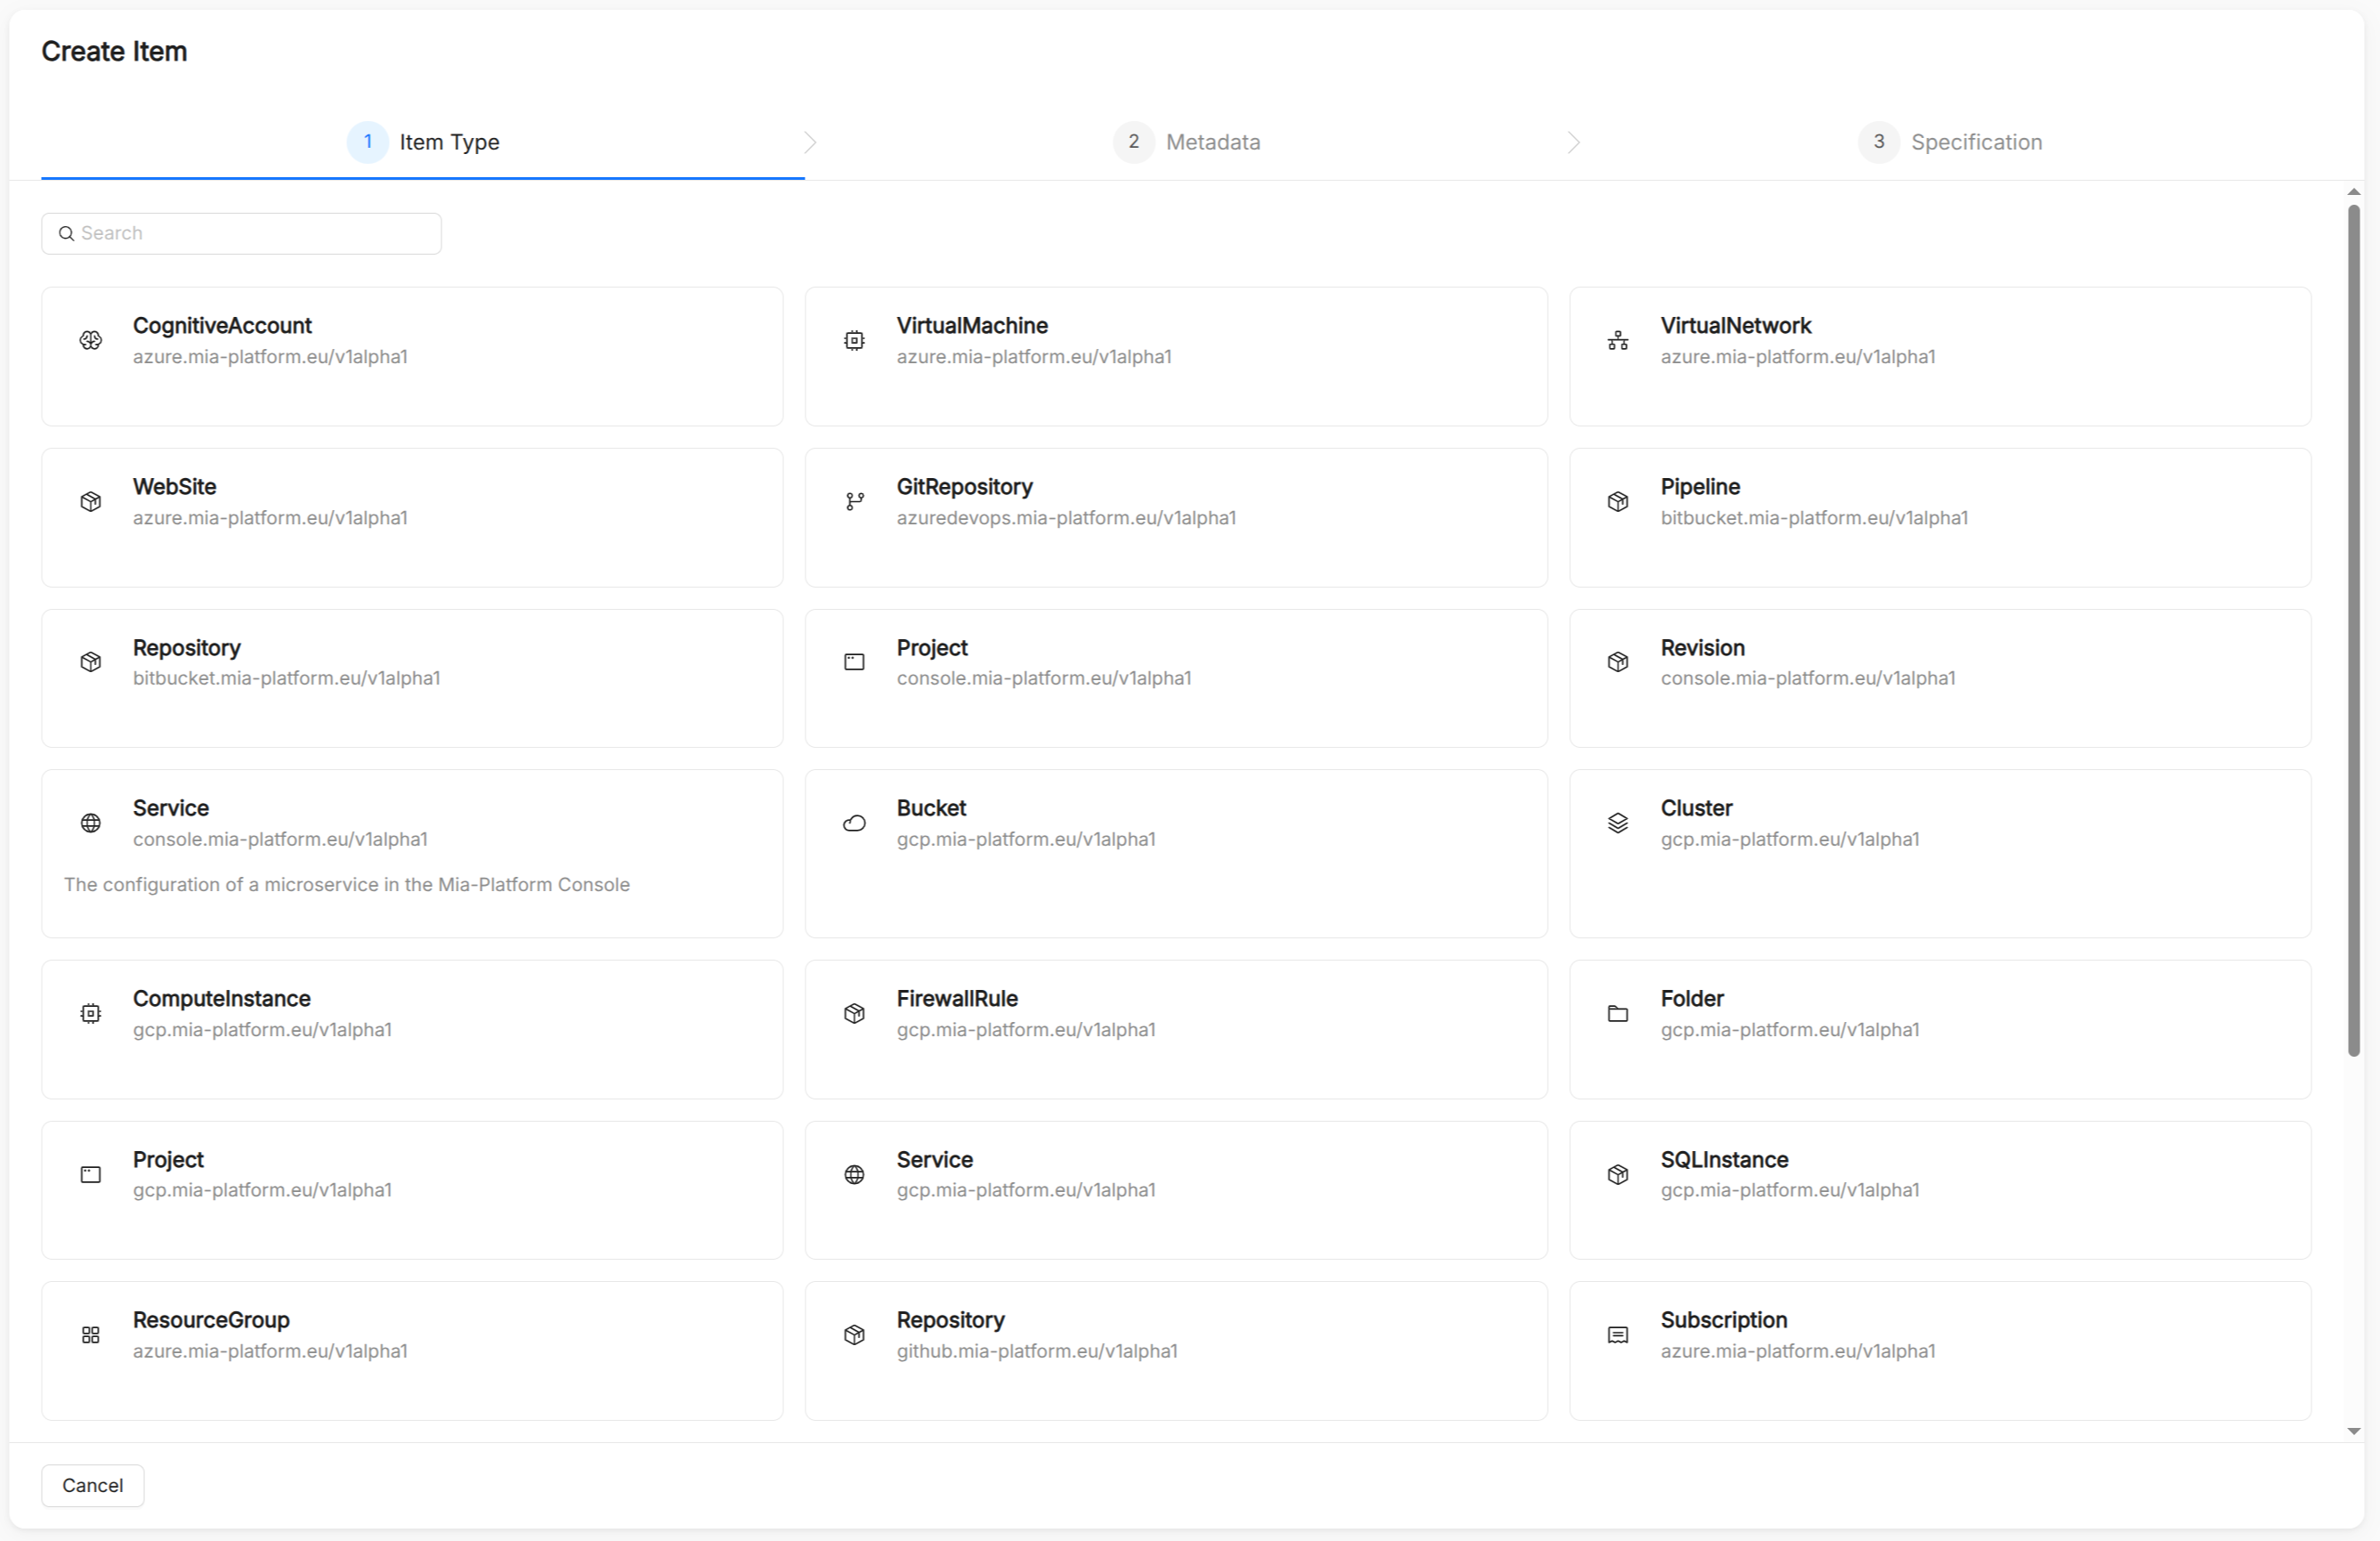Screen dimensions: 2380x1541
Task: Go to the Metadata step
Action: pos(1187,142)
